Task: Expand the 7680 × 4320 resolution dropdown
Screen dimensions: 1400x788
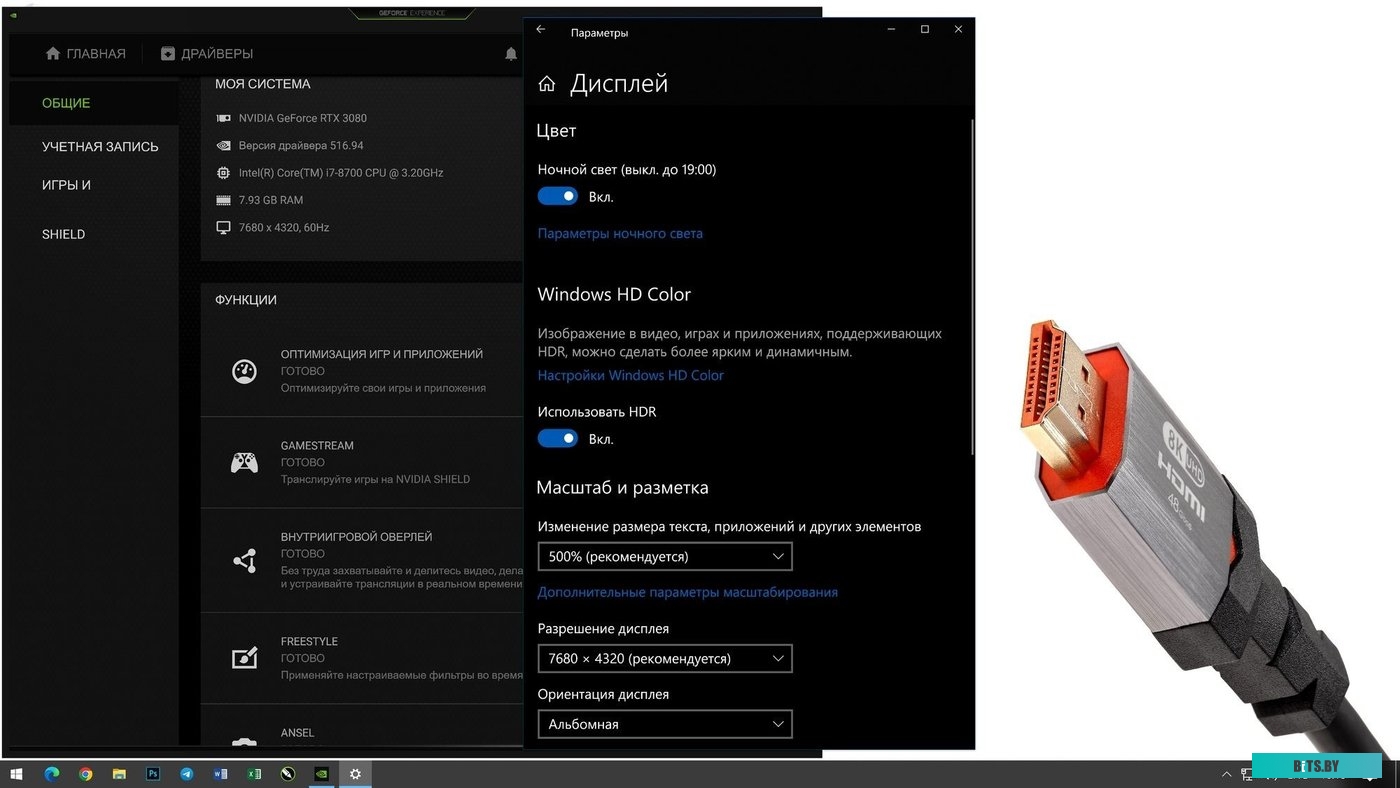Action: click(665, 659)
